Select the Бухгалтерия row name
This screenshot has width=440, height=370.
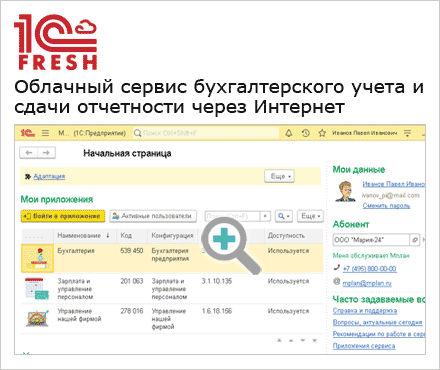click(76, 251)
